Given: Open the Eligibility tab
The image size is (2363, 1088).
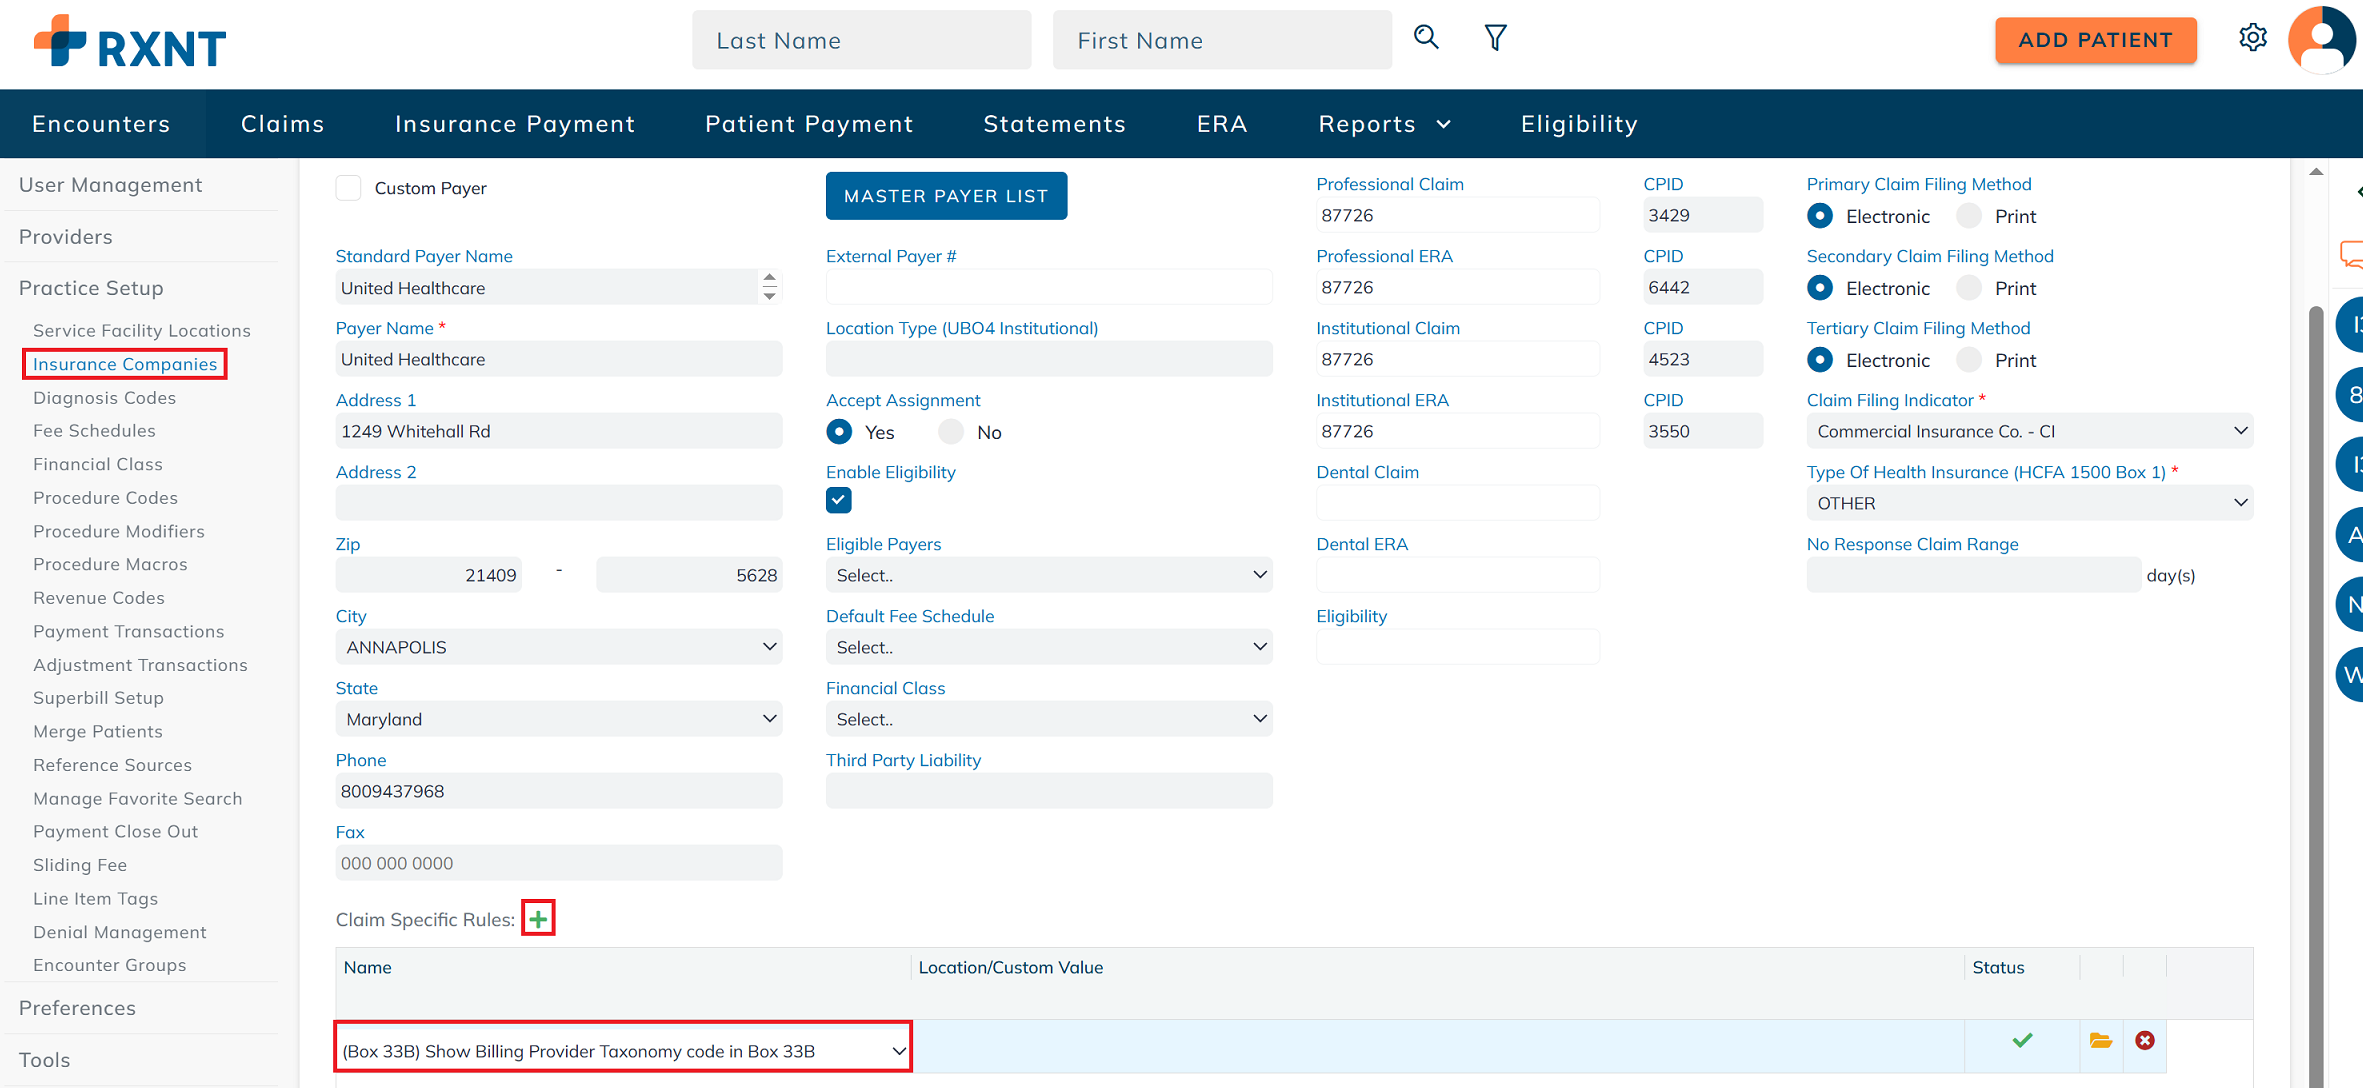Looking at the screenshot, I should [x=1579, y=124].
